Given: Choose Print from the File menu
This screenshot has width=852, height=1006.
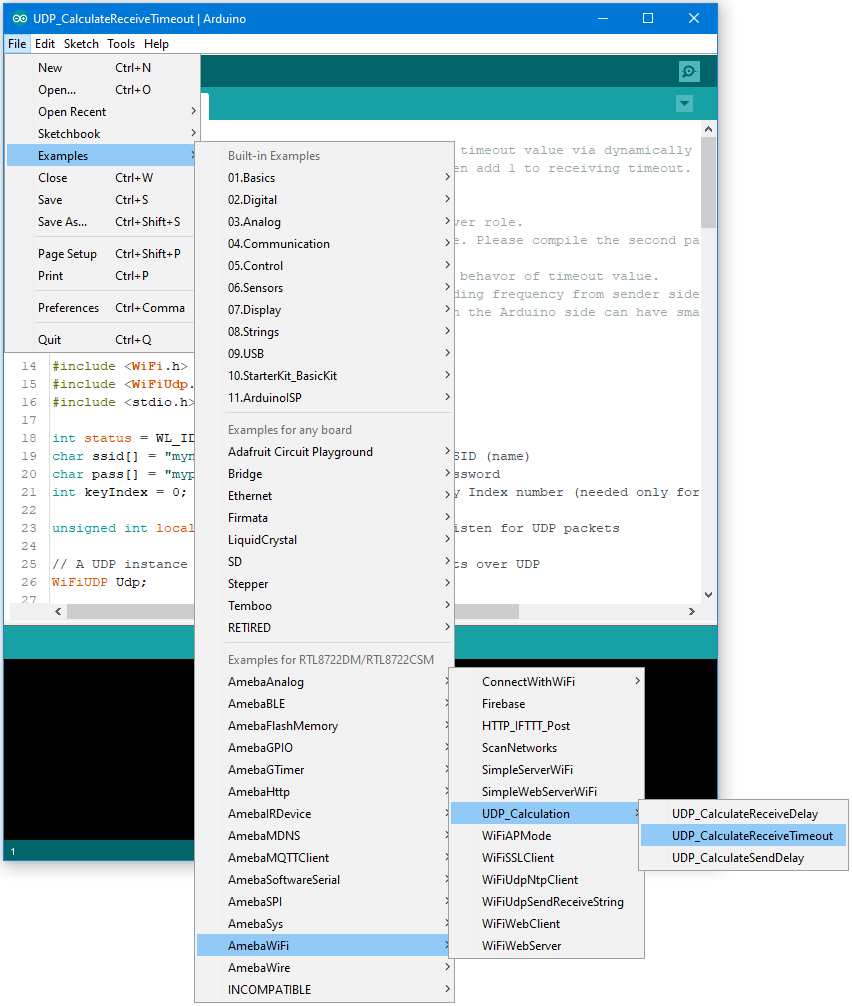Looking at the screenshot, I should tap(102, 276).
